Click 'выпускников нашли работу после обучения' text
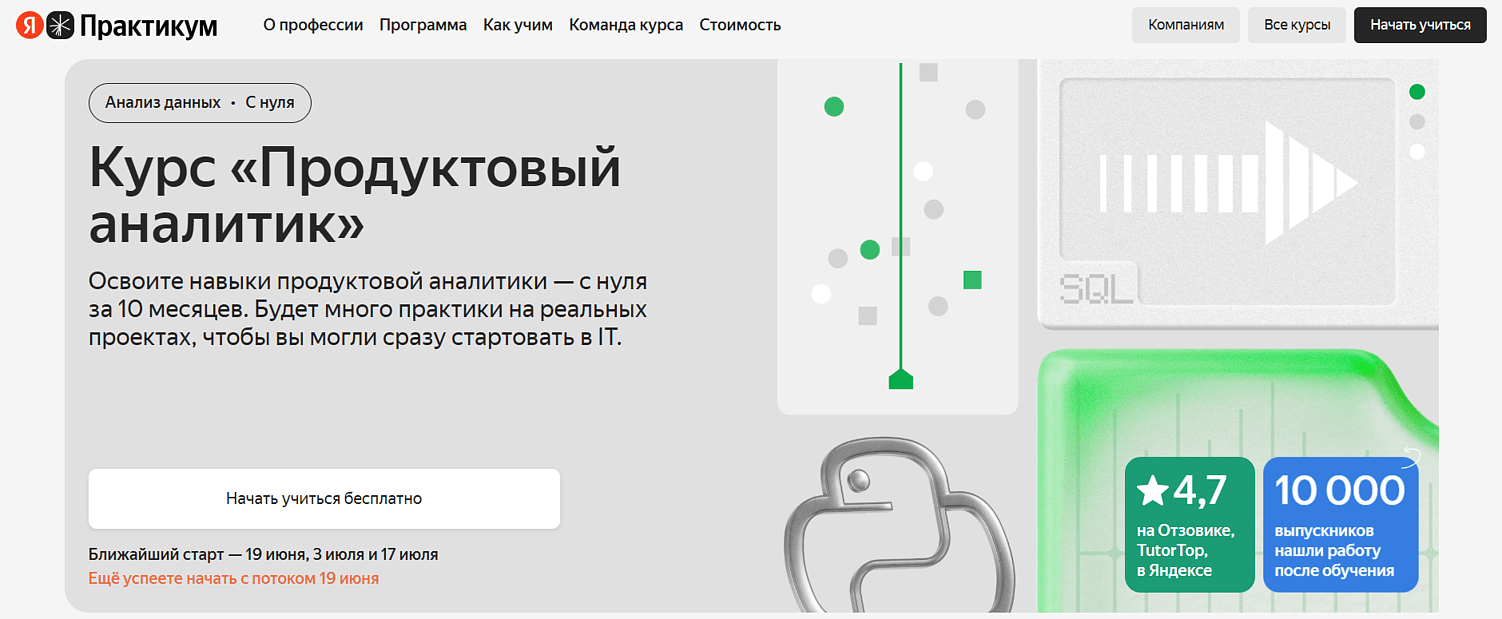The image size is (1502, 619). click(x=1334, y=550)
